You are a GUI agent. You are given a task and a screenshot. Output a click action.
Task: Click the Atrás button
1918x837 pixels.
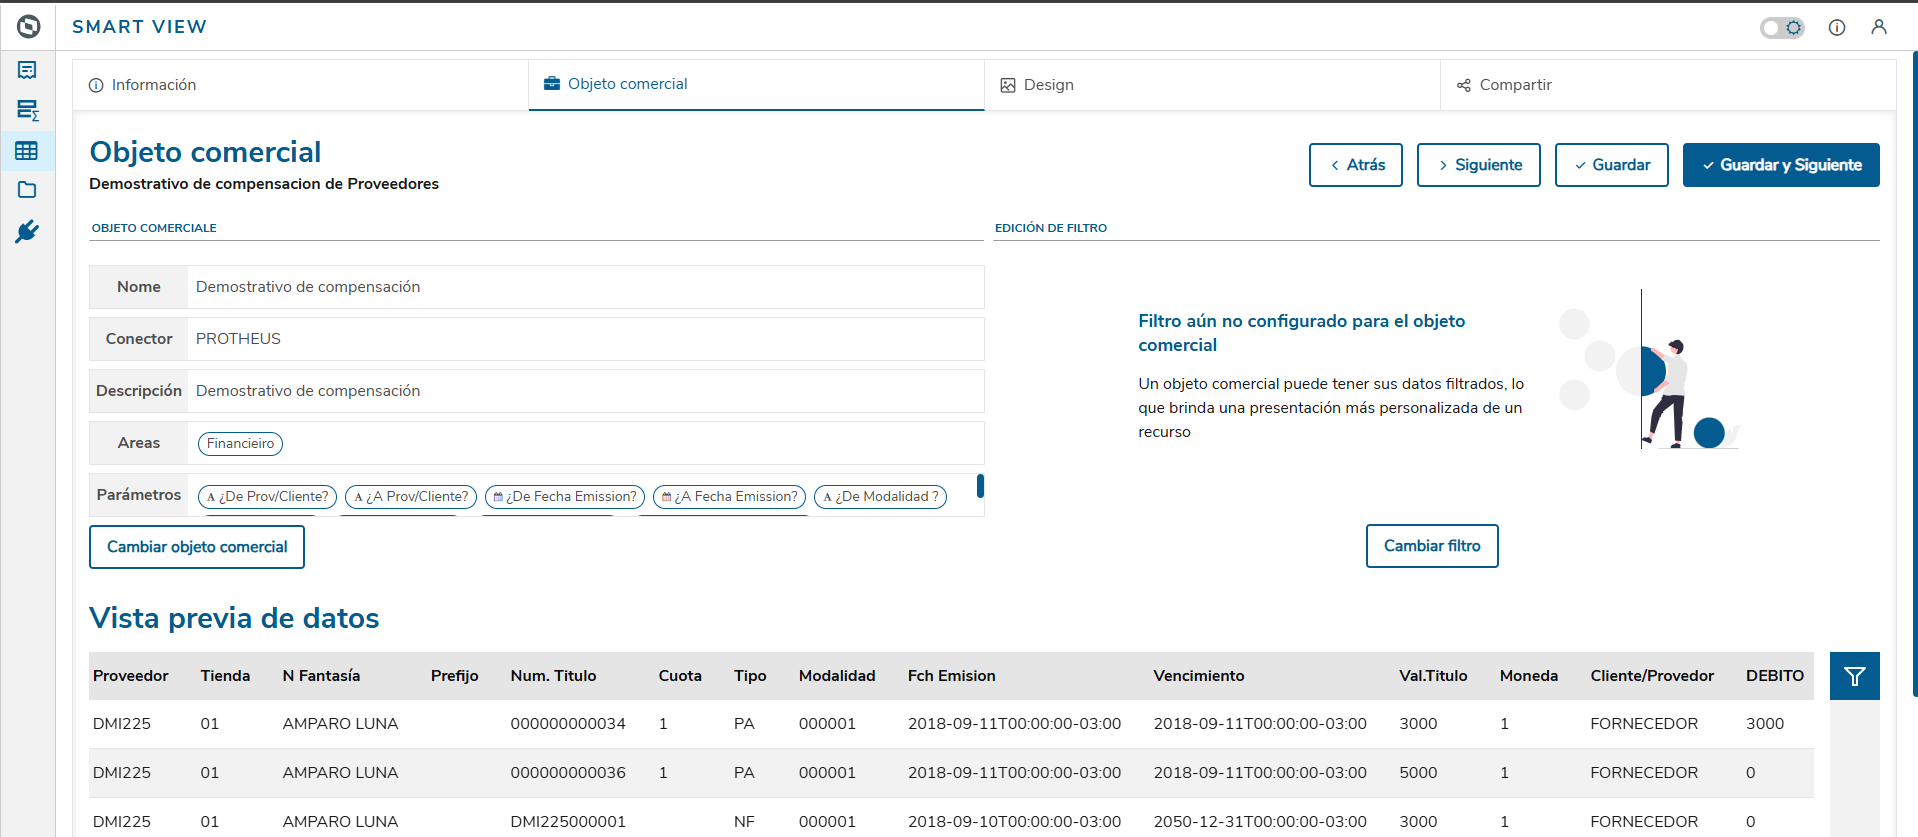click(1355, 165)
